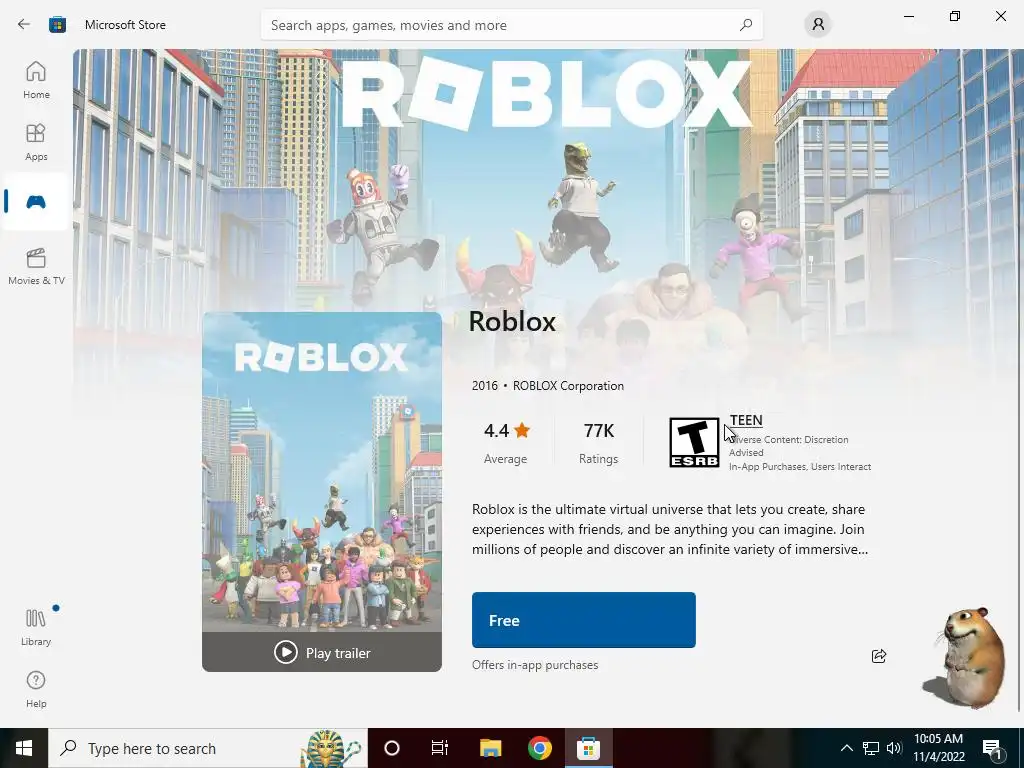Image resolution: width=1024 pixels, height=768 pixels.
Task: Click the magnifier search icon
Action: 746,25
